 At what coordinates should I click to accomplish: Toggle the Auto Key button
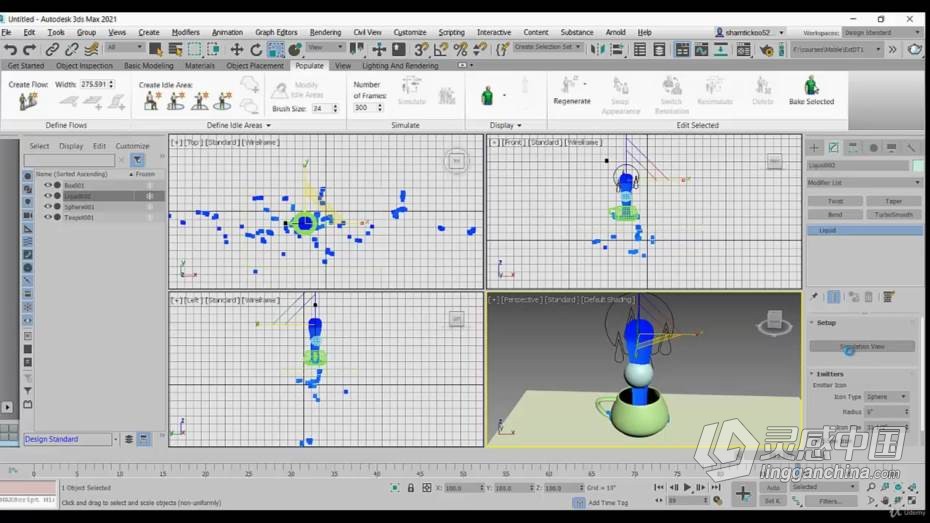click(773, 487)
